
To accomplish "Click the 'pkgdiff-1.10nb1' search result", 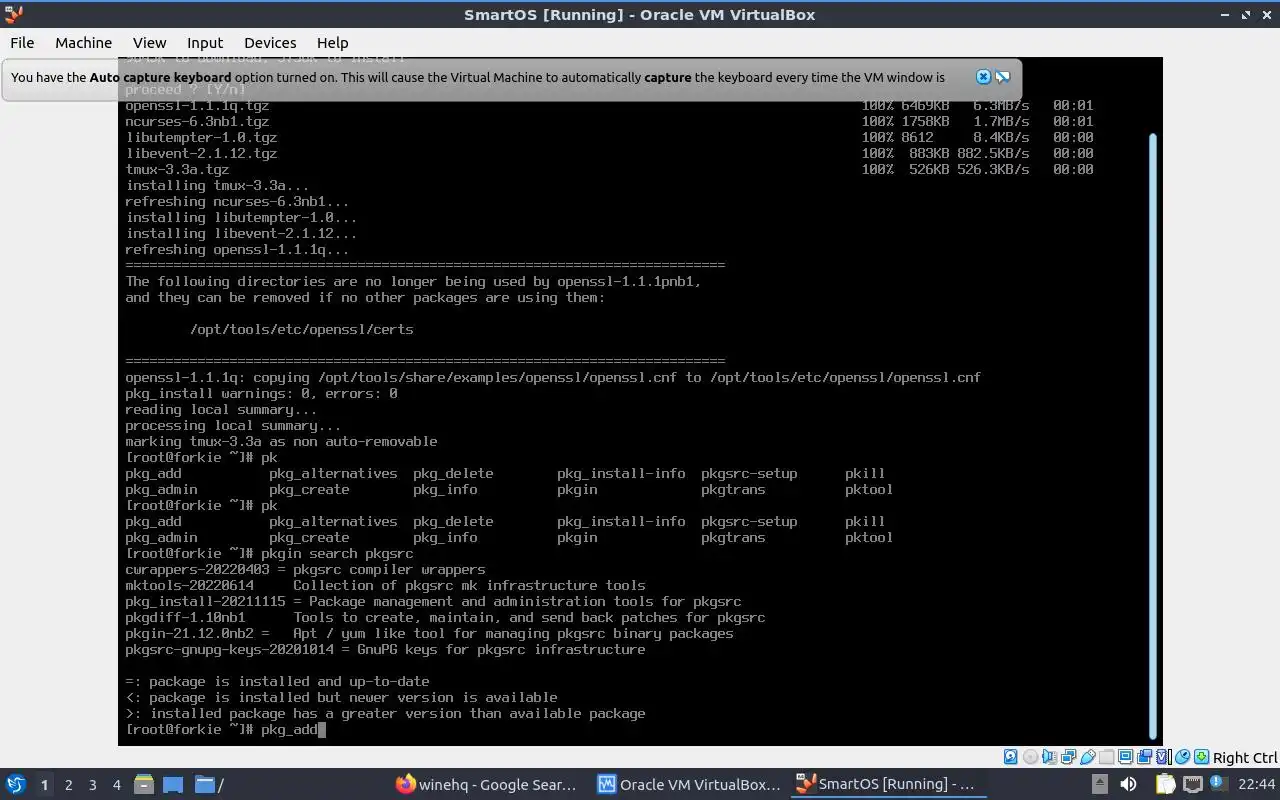I will click(x=445, y=618).
